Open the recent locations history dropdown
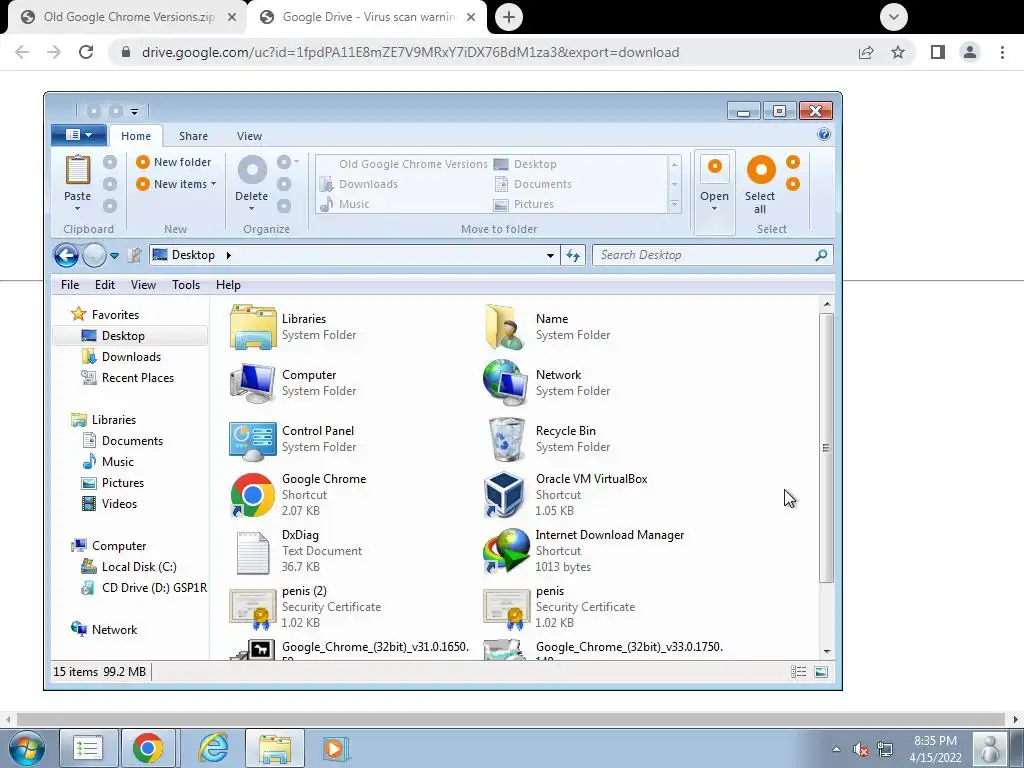 tap(114, 255)
